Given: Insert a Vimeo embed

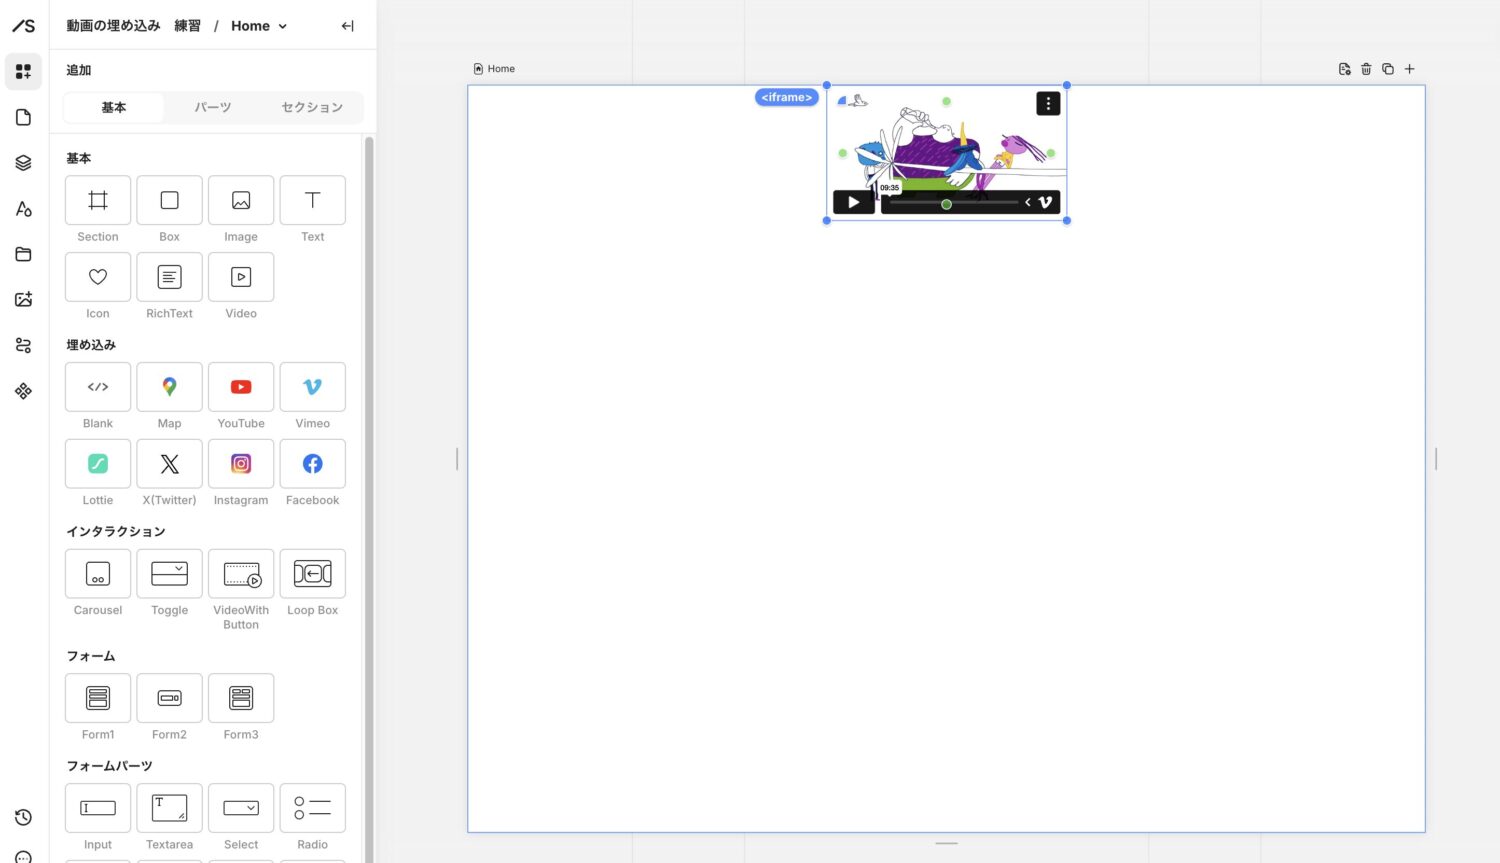Looking at the screenshot, I should tap(312, 388).
